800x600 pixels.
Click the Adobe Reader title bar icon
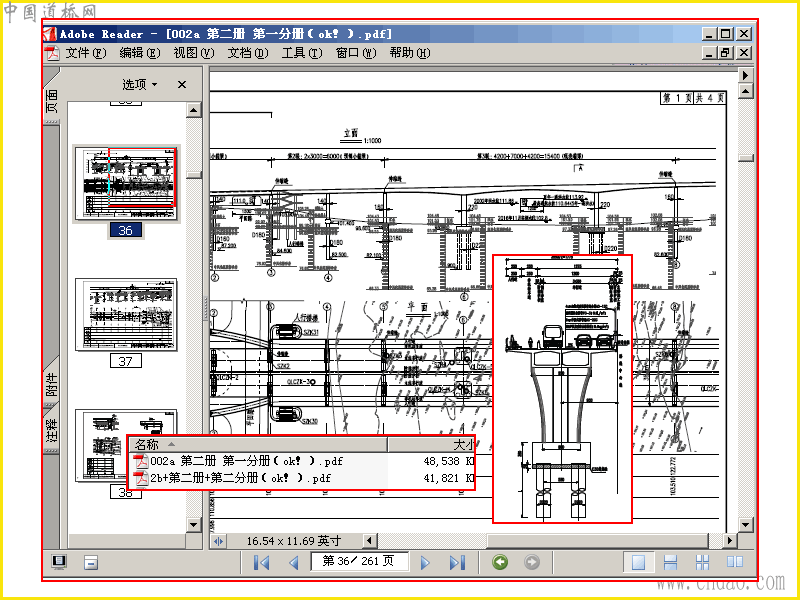click(x=50, y=34)
